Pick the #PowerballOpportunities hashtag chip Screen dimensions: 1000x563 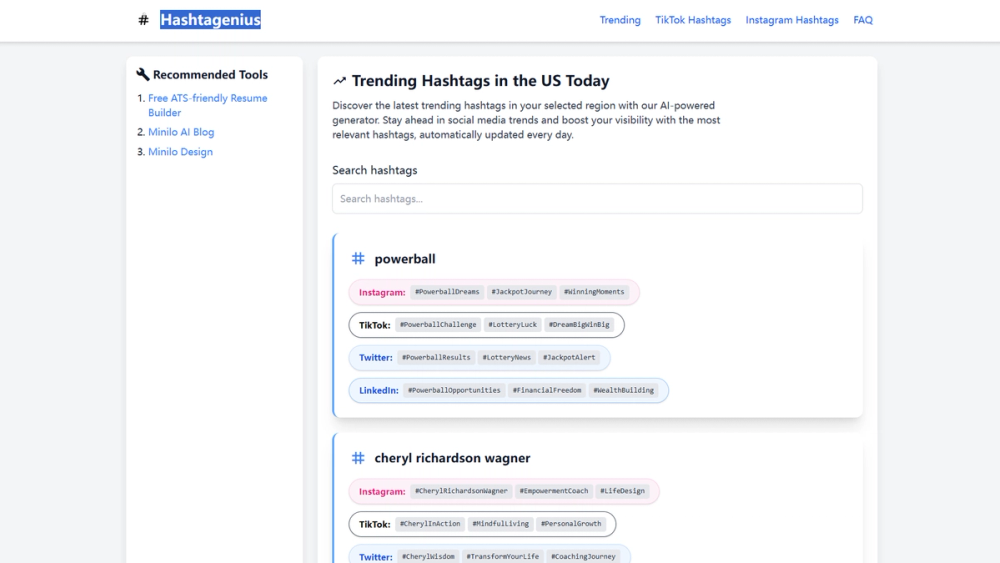tap(454, 390)
